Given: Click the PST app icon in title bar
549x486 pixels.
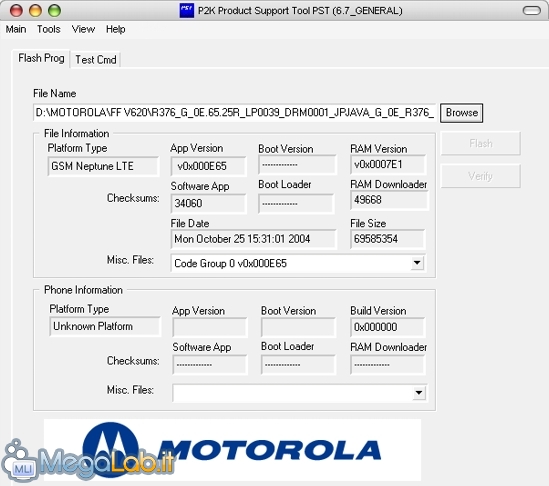Looking at the screenshot, I should tap(186, 11).
